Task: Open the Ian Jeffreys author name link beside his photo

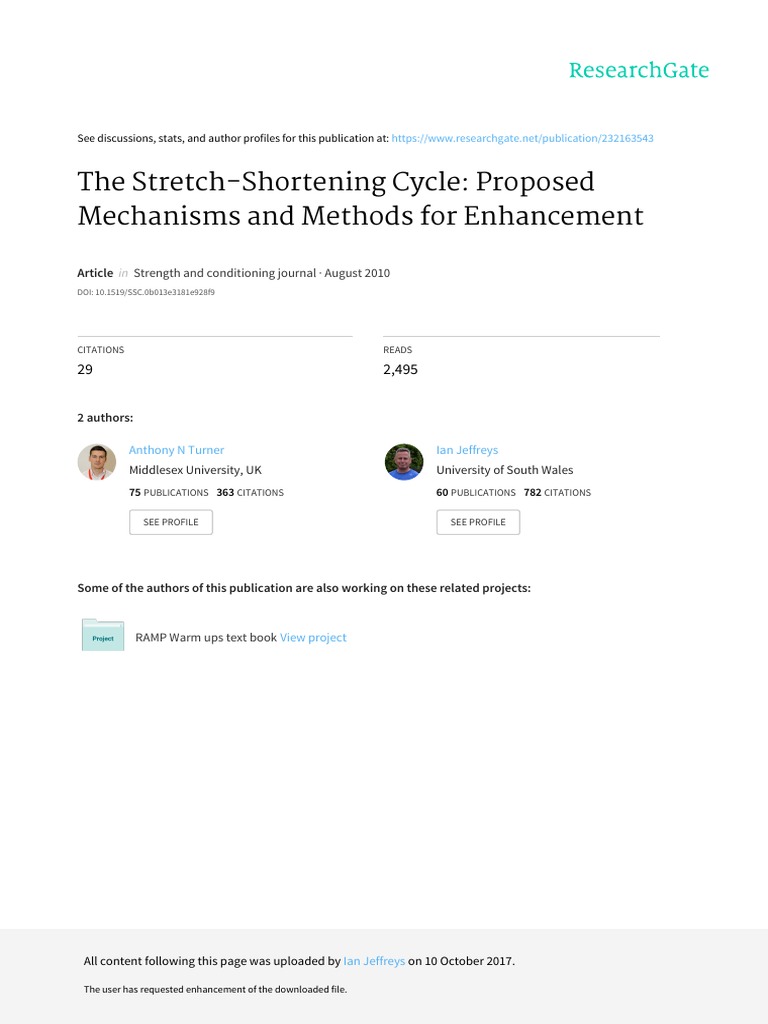Action: click(467, 450)
